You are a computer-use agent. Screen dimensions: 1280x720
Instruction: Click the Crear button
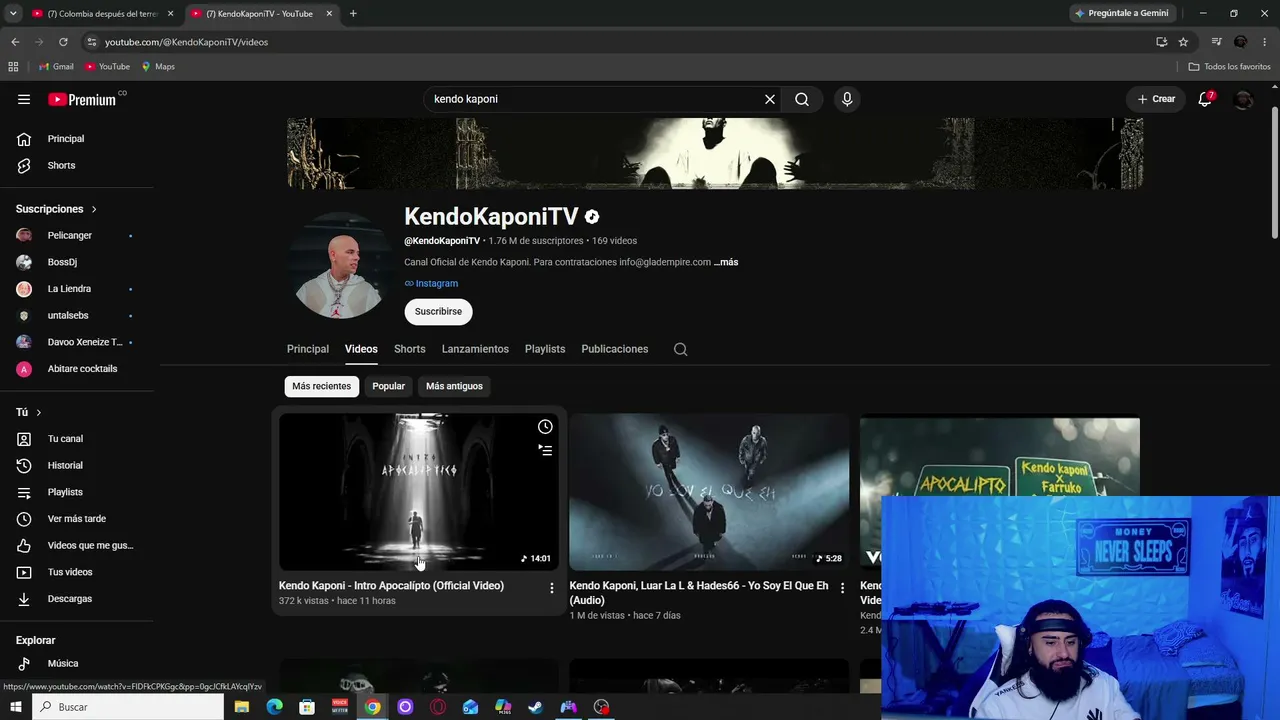[1156, 99]
